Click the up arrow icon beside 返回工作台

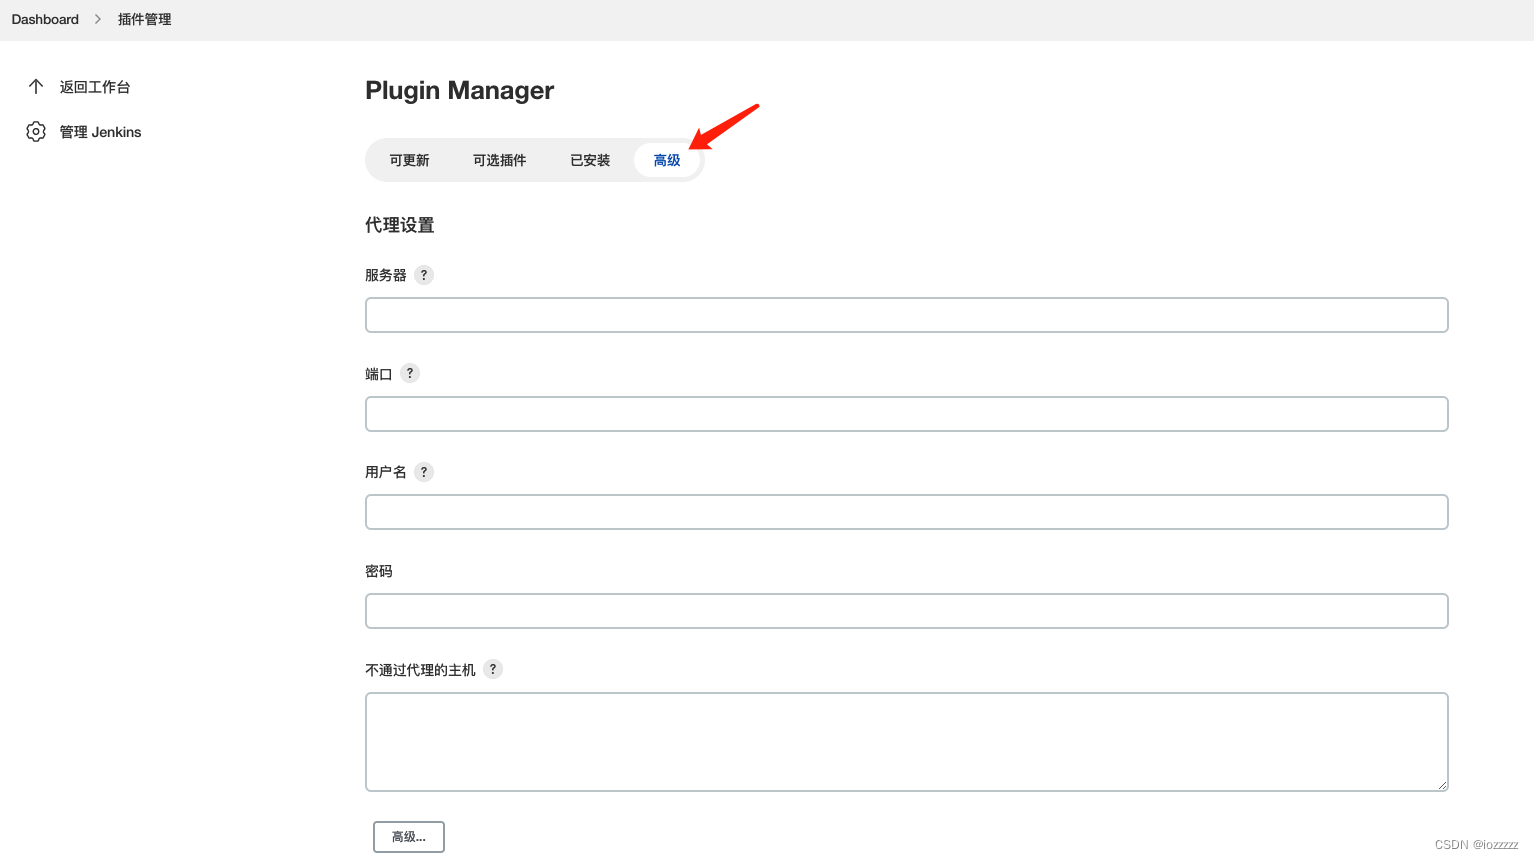(x=36, y=87)
